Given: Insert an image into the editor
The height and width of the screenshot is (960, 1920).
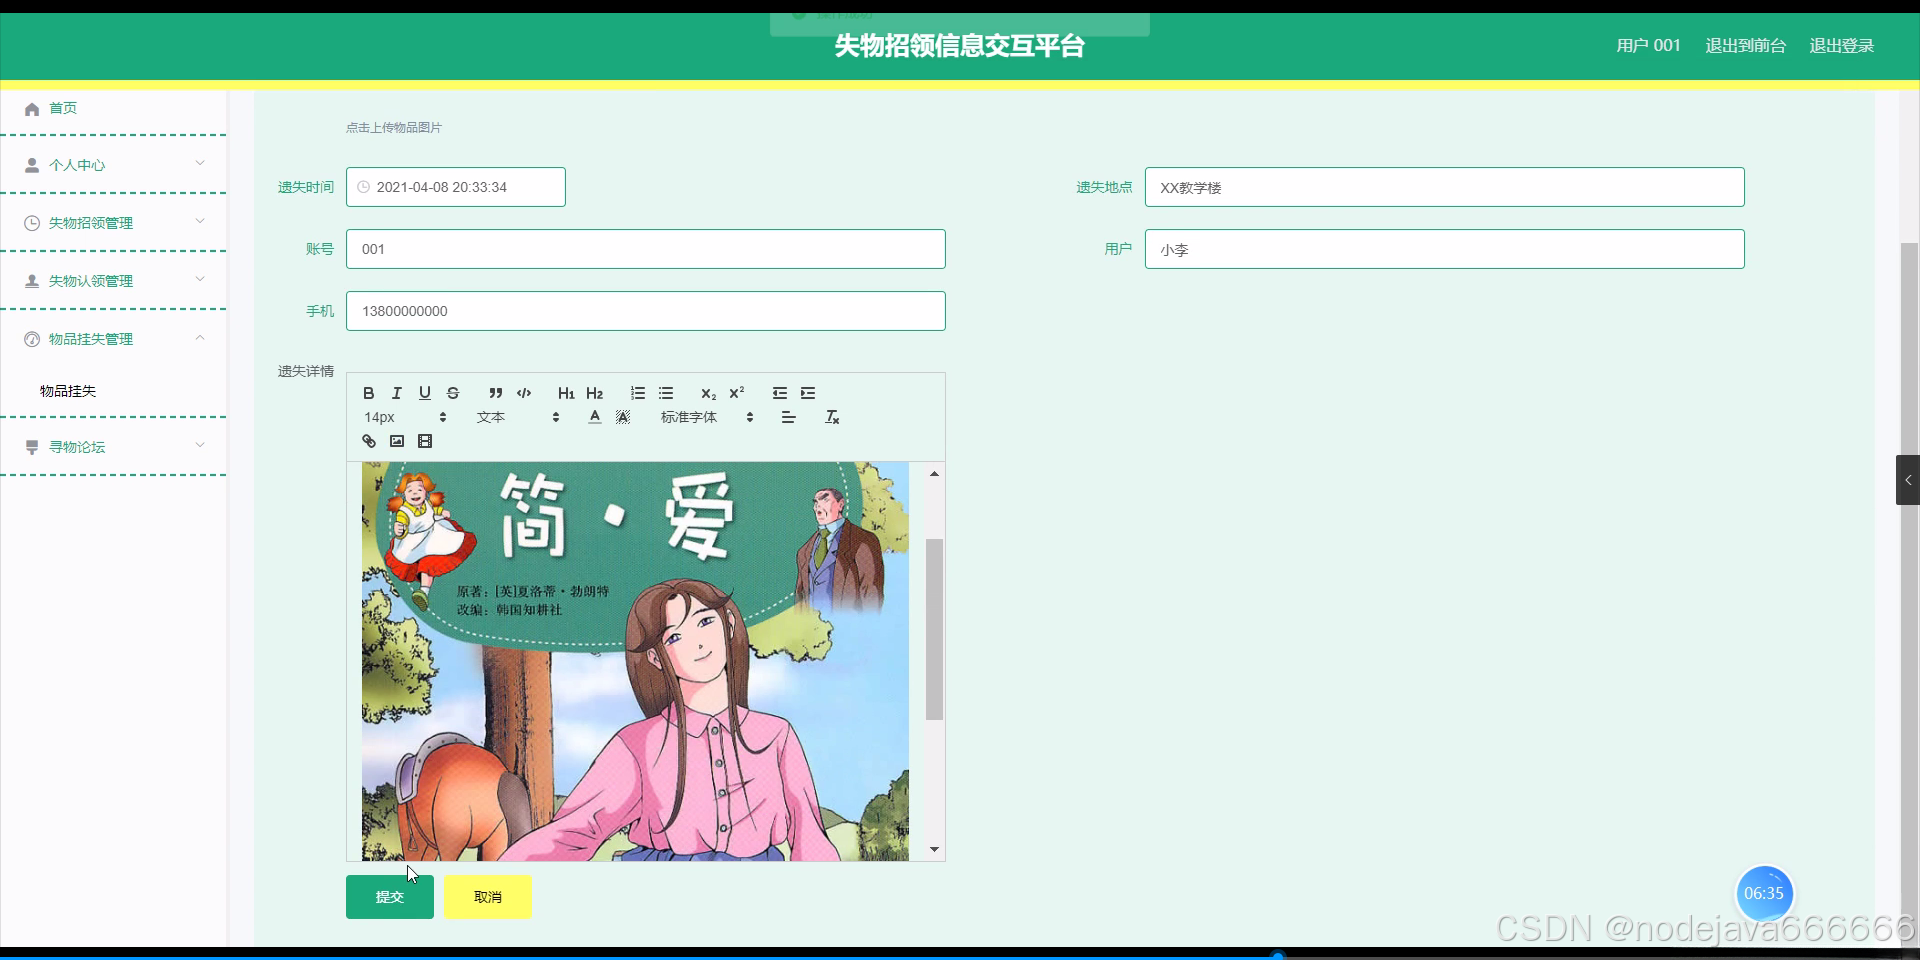Looking at the screenshot, I should tap(397, 441).
